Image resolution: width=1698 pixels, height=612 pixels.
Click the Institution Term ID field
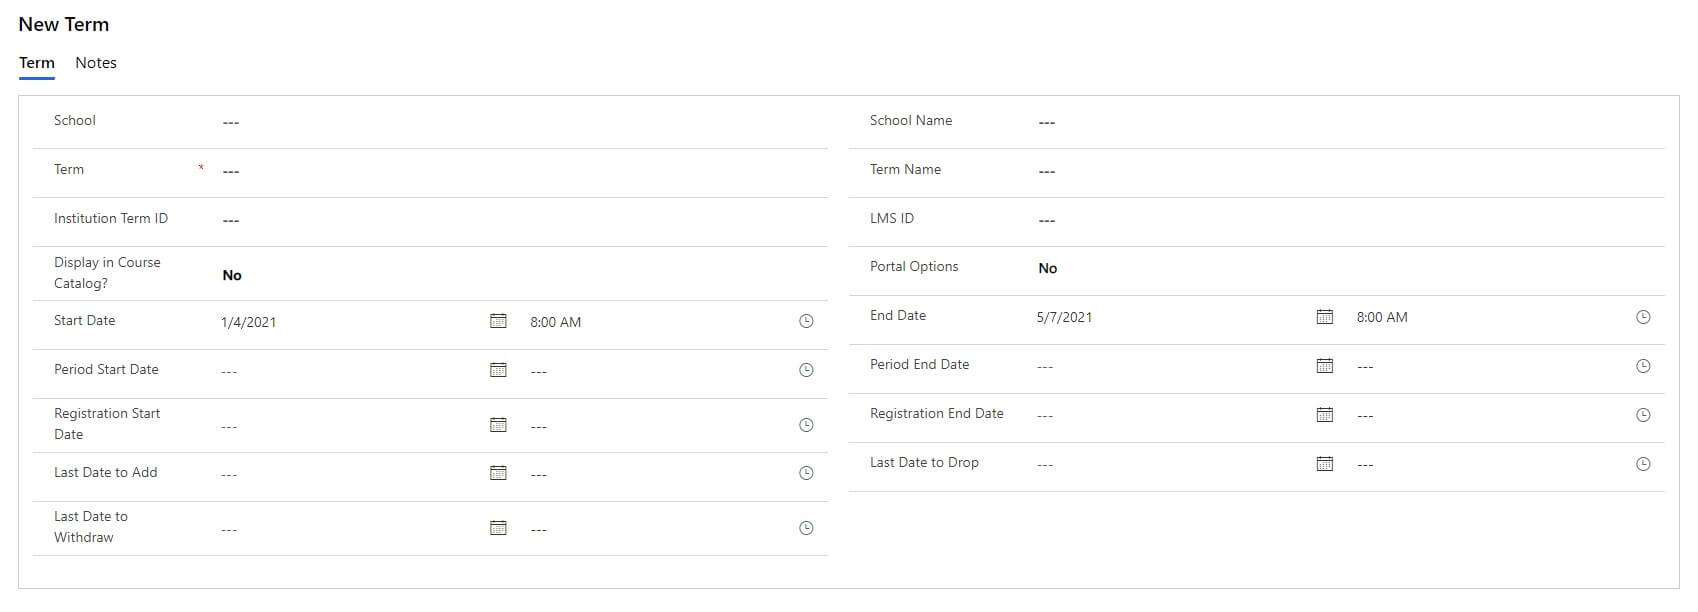coord(521,220)
